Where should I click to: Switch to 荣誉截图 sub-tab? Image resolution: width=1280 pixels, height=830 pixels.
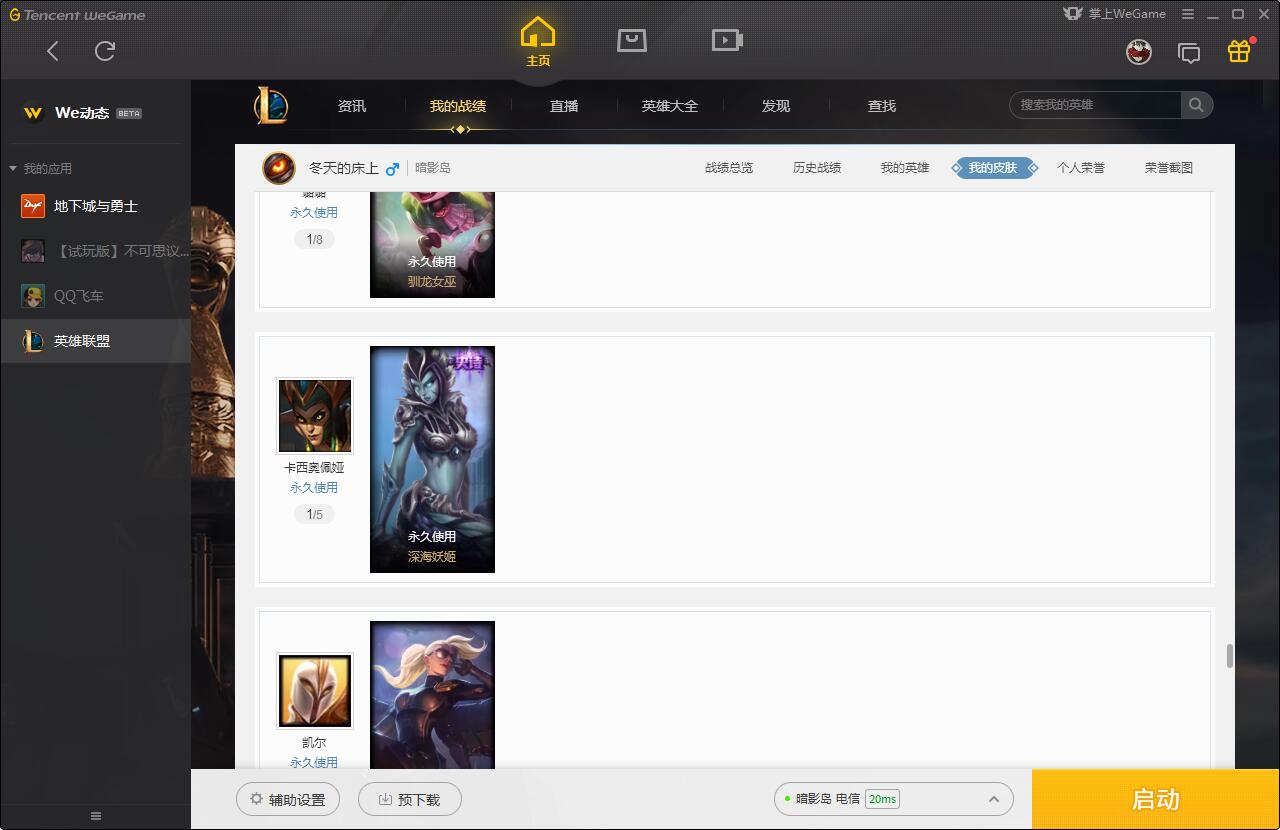pos(1169,168)
